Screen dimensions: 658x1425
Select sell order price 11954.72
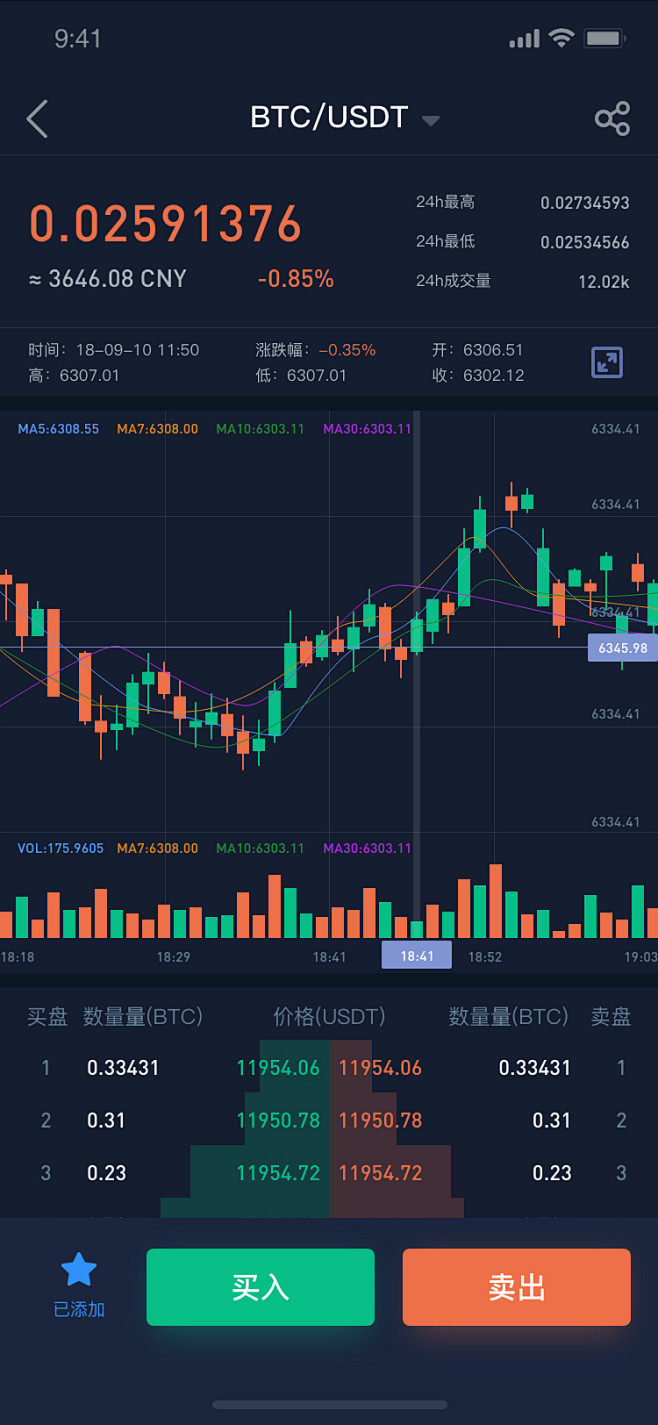380,1173
